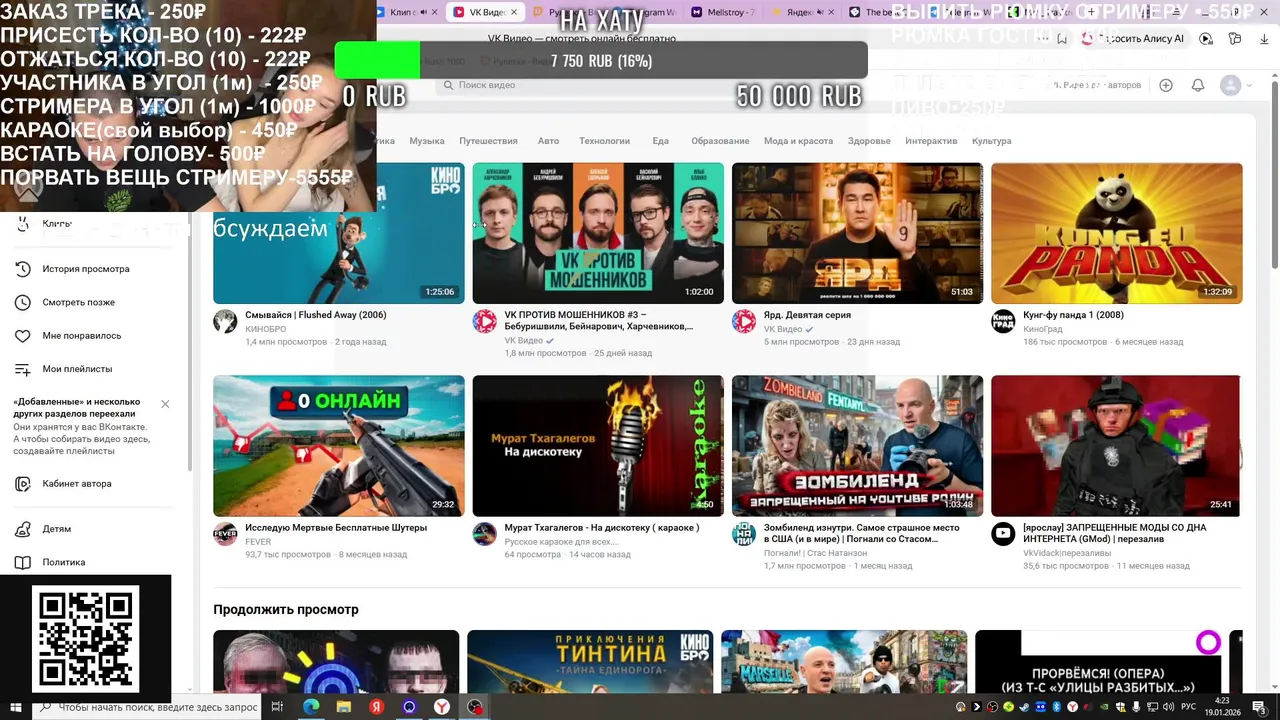
Task: Open the 0 ОНЛАЙН shooter video thumbnail
Action: point(339,446)
